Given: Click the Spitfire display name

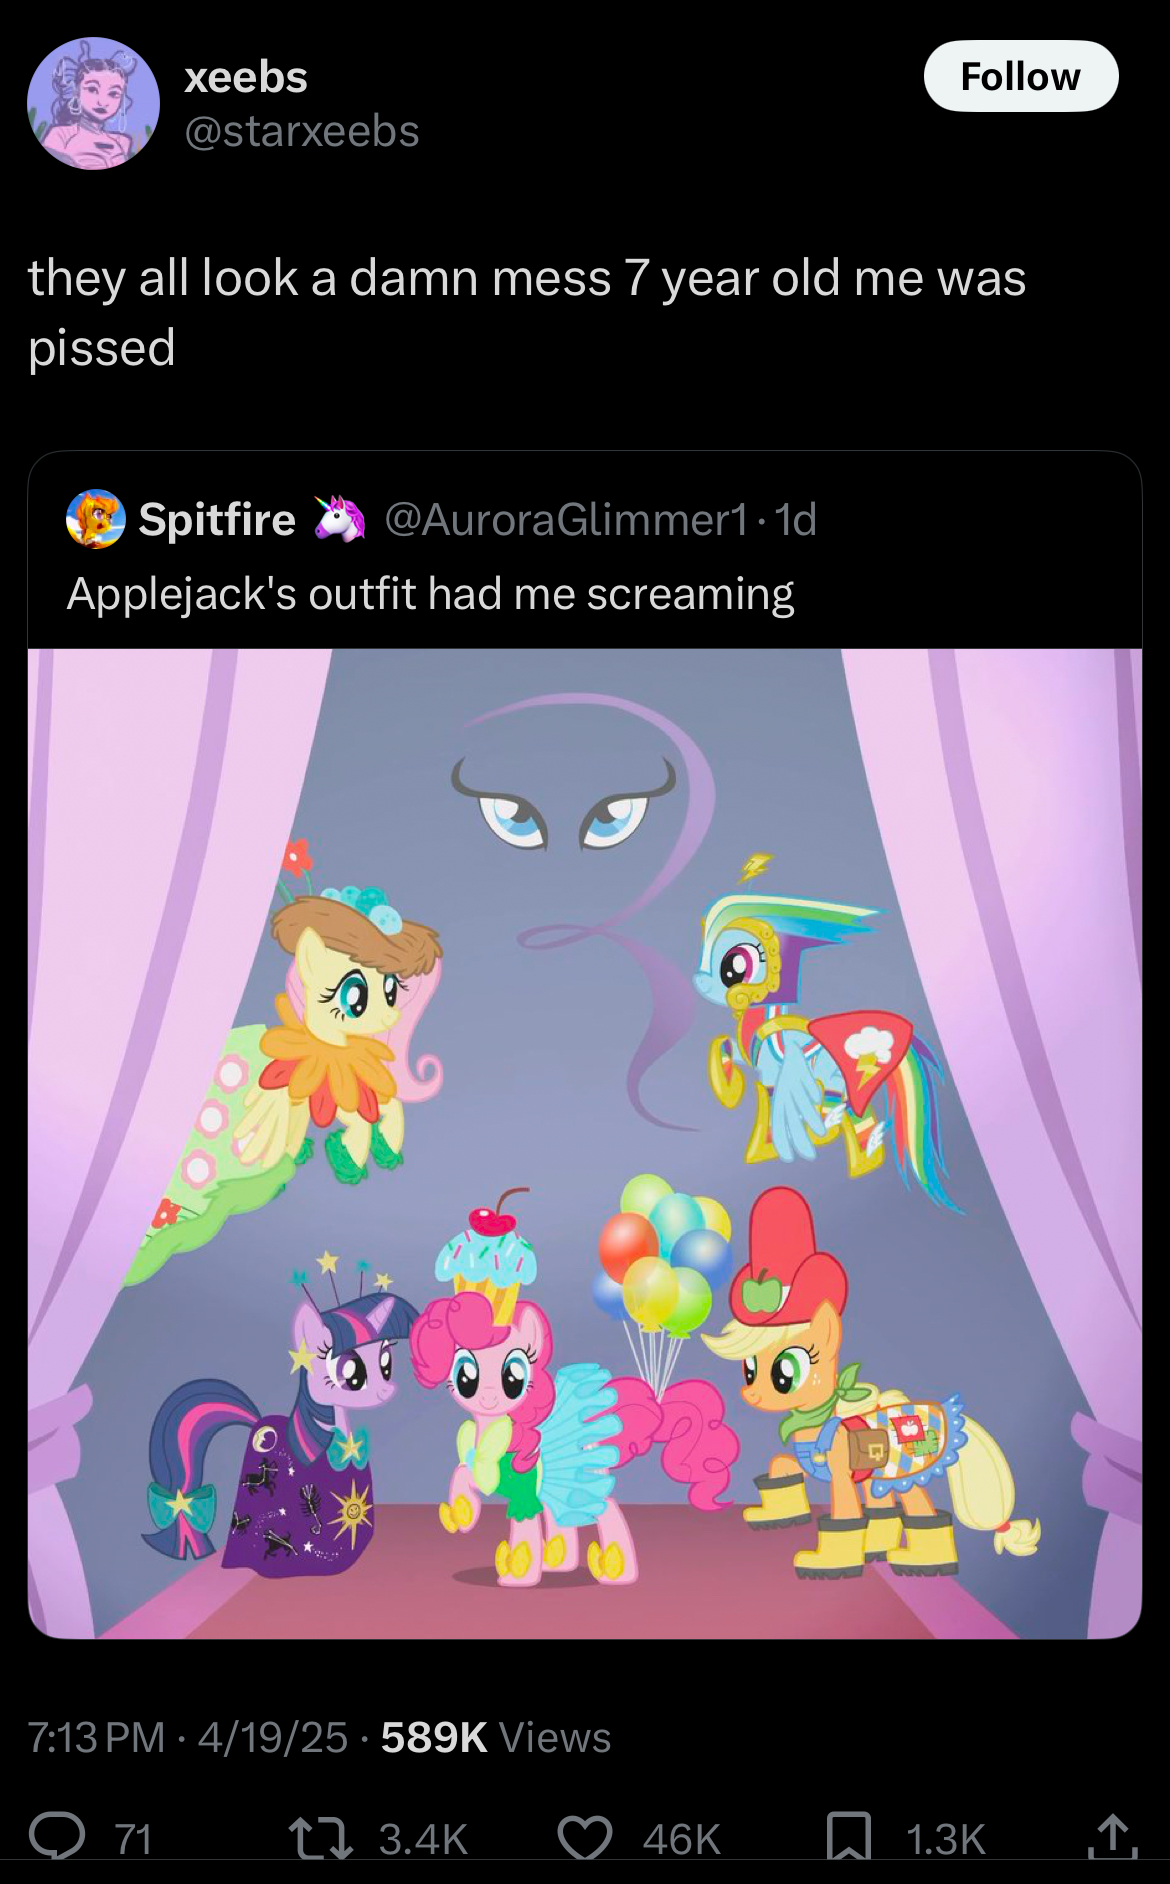Looking at the screenshot, I should click(x=217, y=519).
